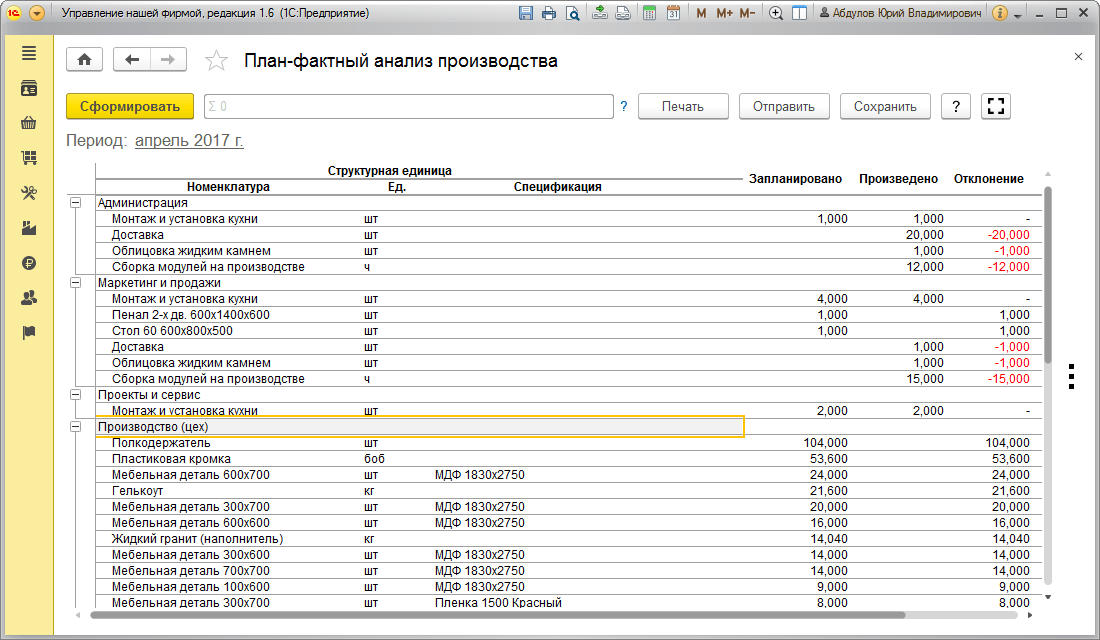Click the Печать button
This screenshot has width=1100, height=640.
(x=683, y=107)
